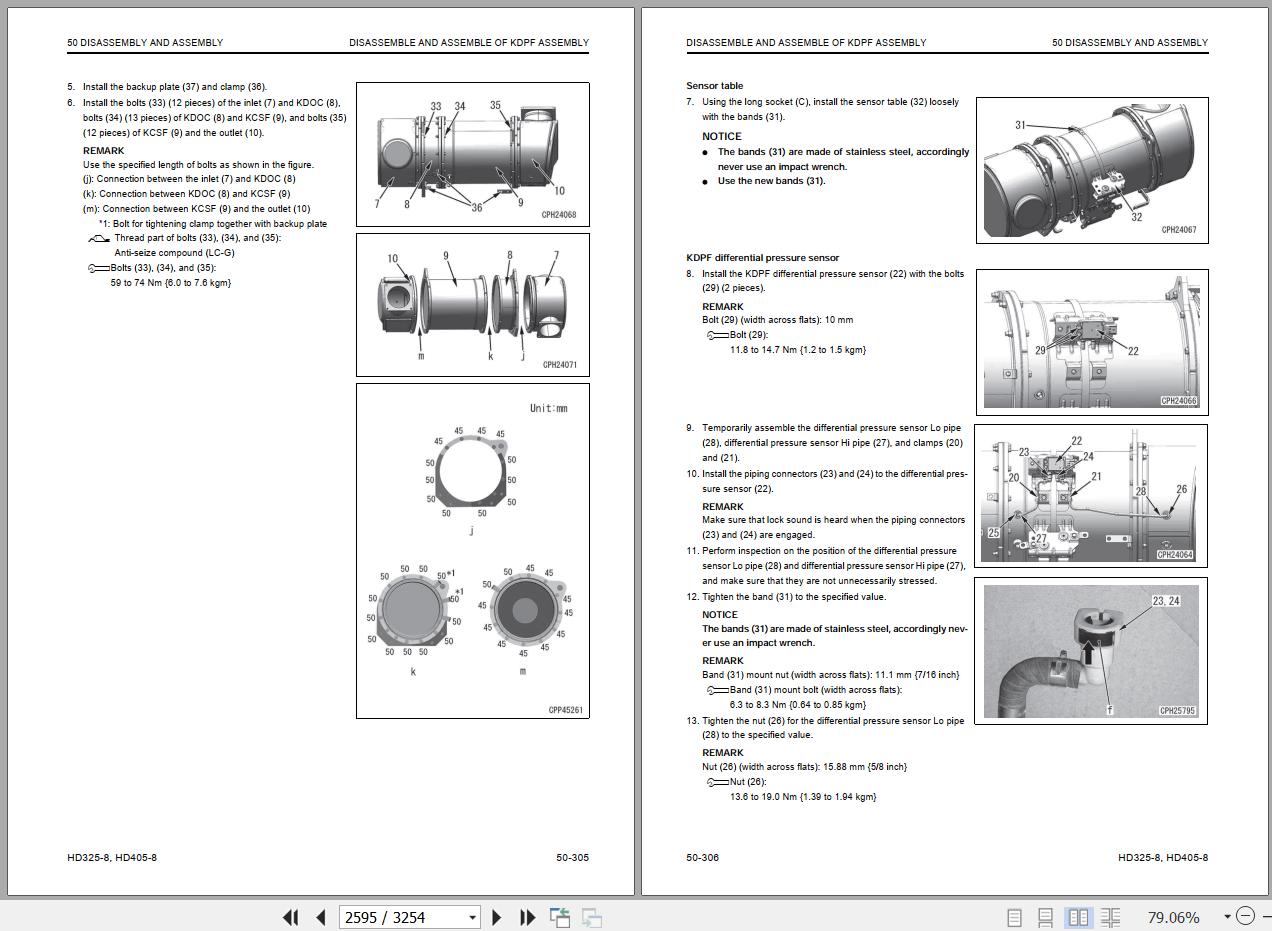This screenshot has width=1272, height=931.
Task: Click page number 50-305 in footer
Action: click(x=573, y=858)
